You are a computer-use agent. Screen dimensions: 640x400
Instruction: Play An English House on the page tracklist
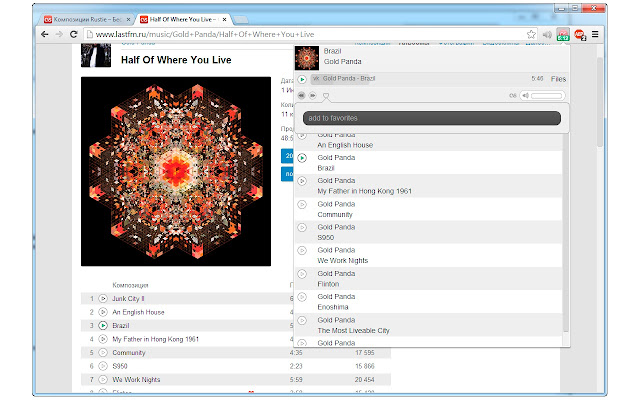click(103, 312)
